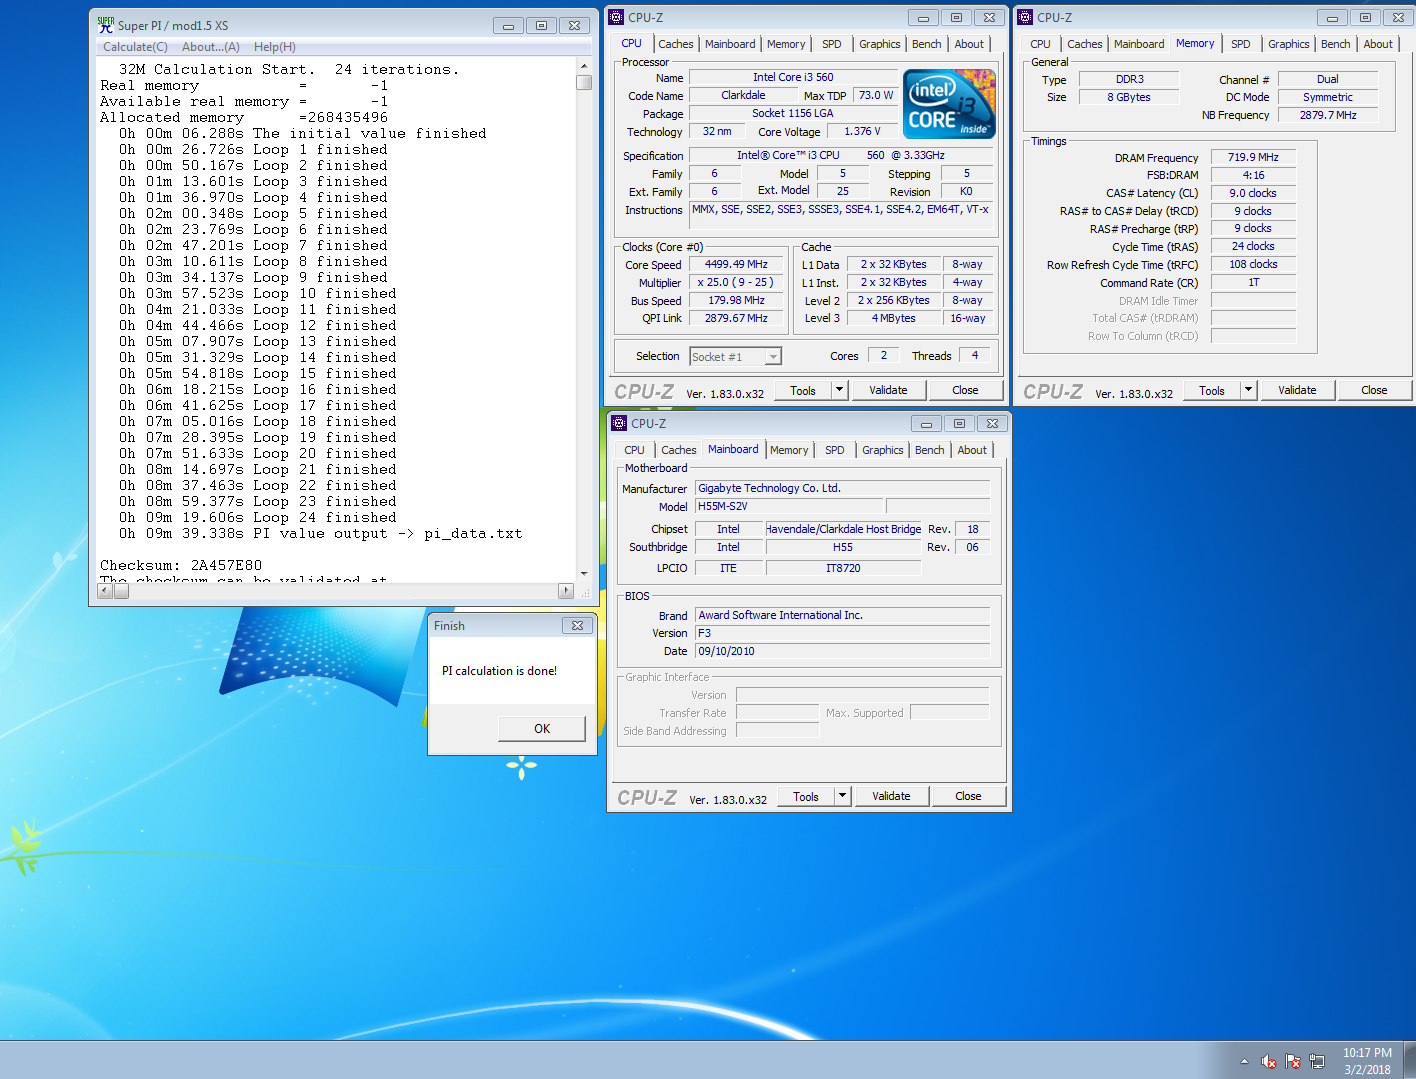Screen dimensions: 1416x1079
Task: Click the Super PI scroll-up arrow
Action: click(x=584, y=65)
